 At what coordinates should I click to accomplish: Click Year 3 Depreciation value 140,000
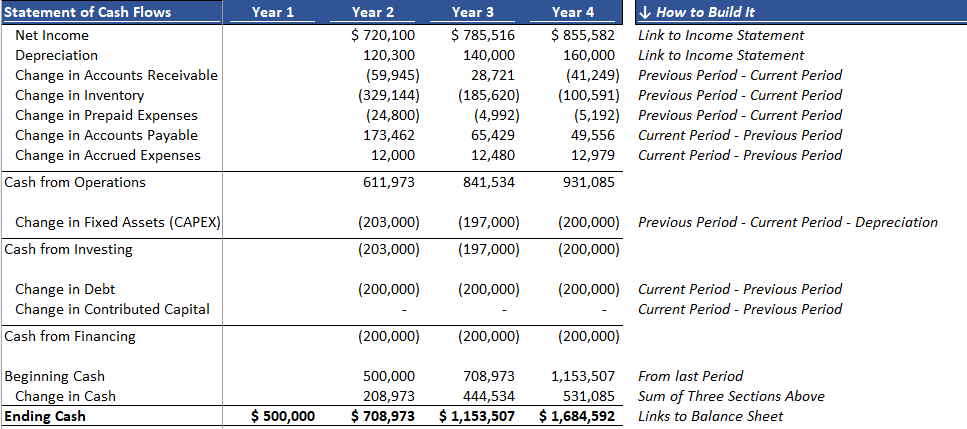[490, 55]
